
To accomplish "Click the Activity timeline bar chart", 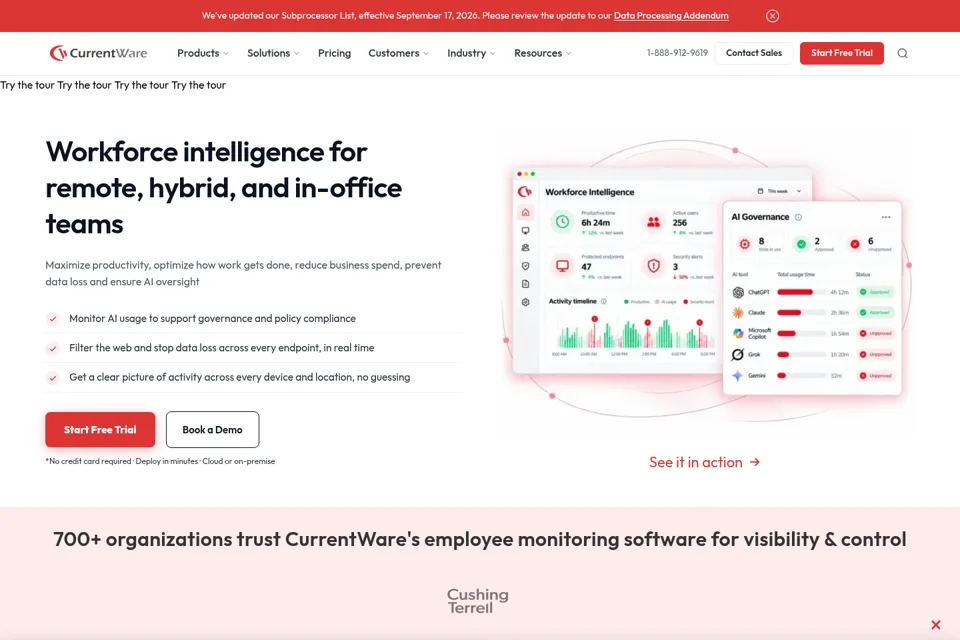I will [x=634, y=334].
